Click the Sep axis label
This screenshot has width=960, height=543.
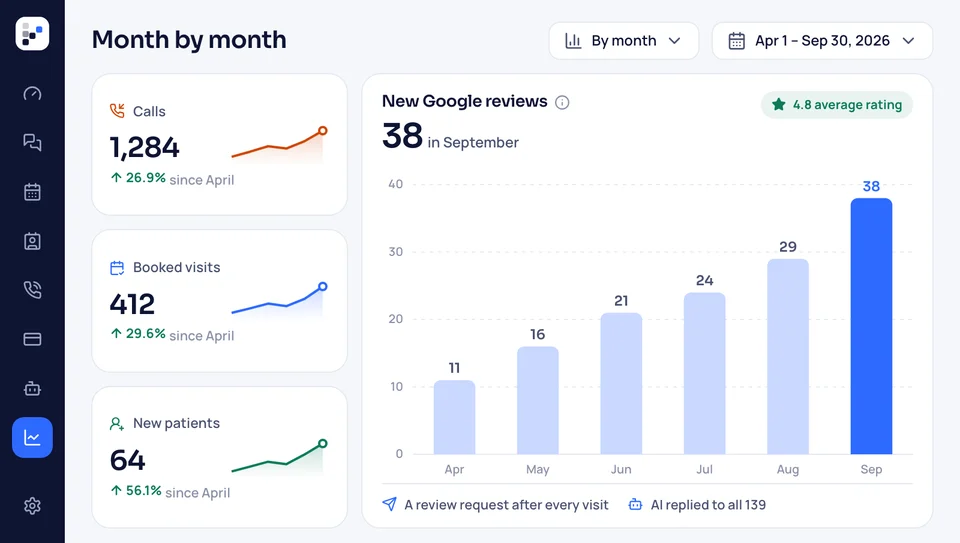(x=871, y=470)
